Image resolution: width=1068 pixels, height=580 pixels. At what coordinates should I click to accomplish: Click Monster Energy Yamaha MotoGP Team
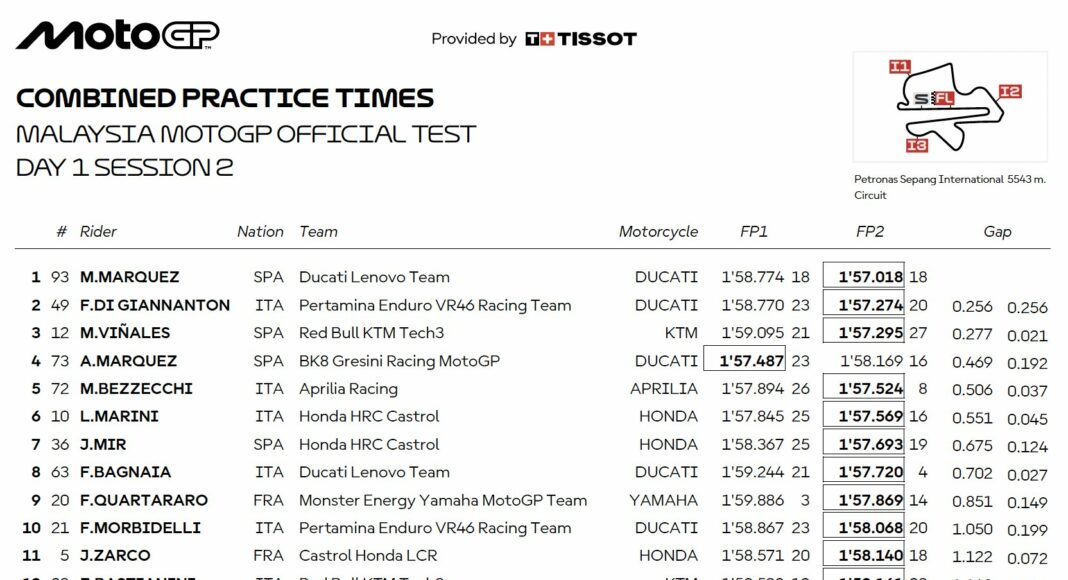point(443,500)
